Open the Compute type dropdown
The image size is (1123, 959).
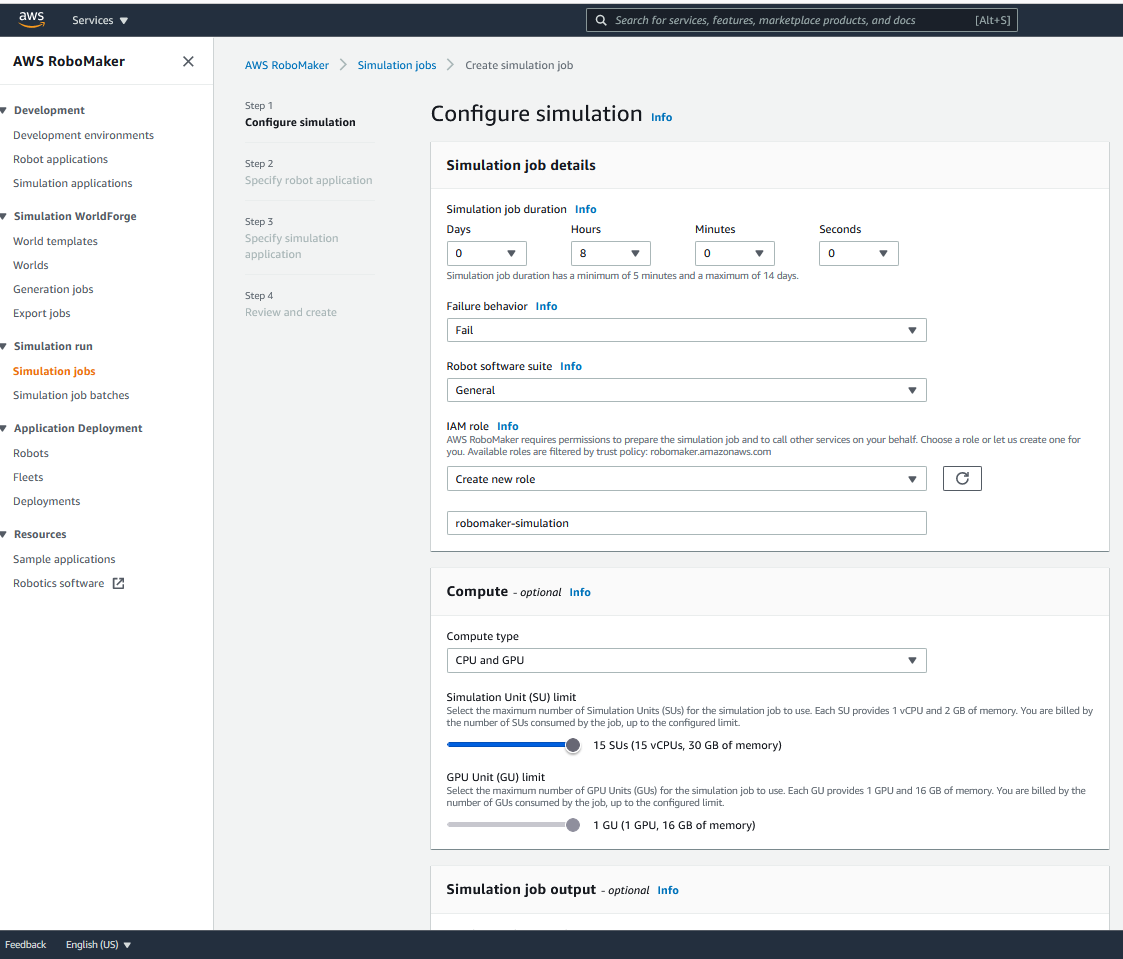coord(686,660)
